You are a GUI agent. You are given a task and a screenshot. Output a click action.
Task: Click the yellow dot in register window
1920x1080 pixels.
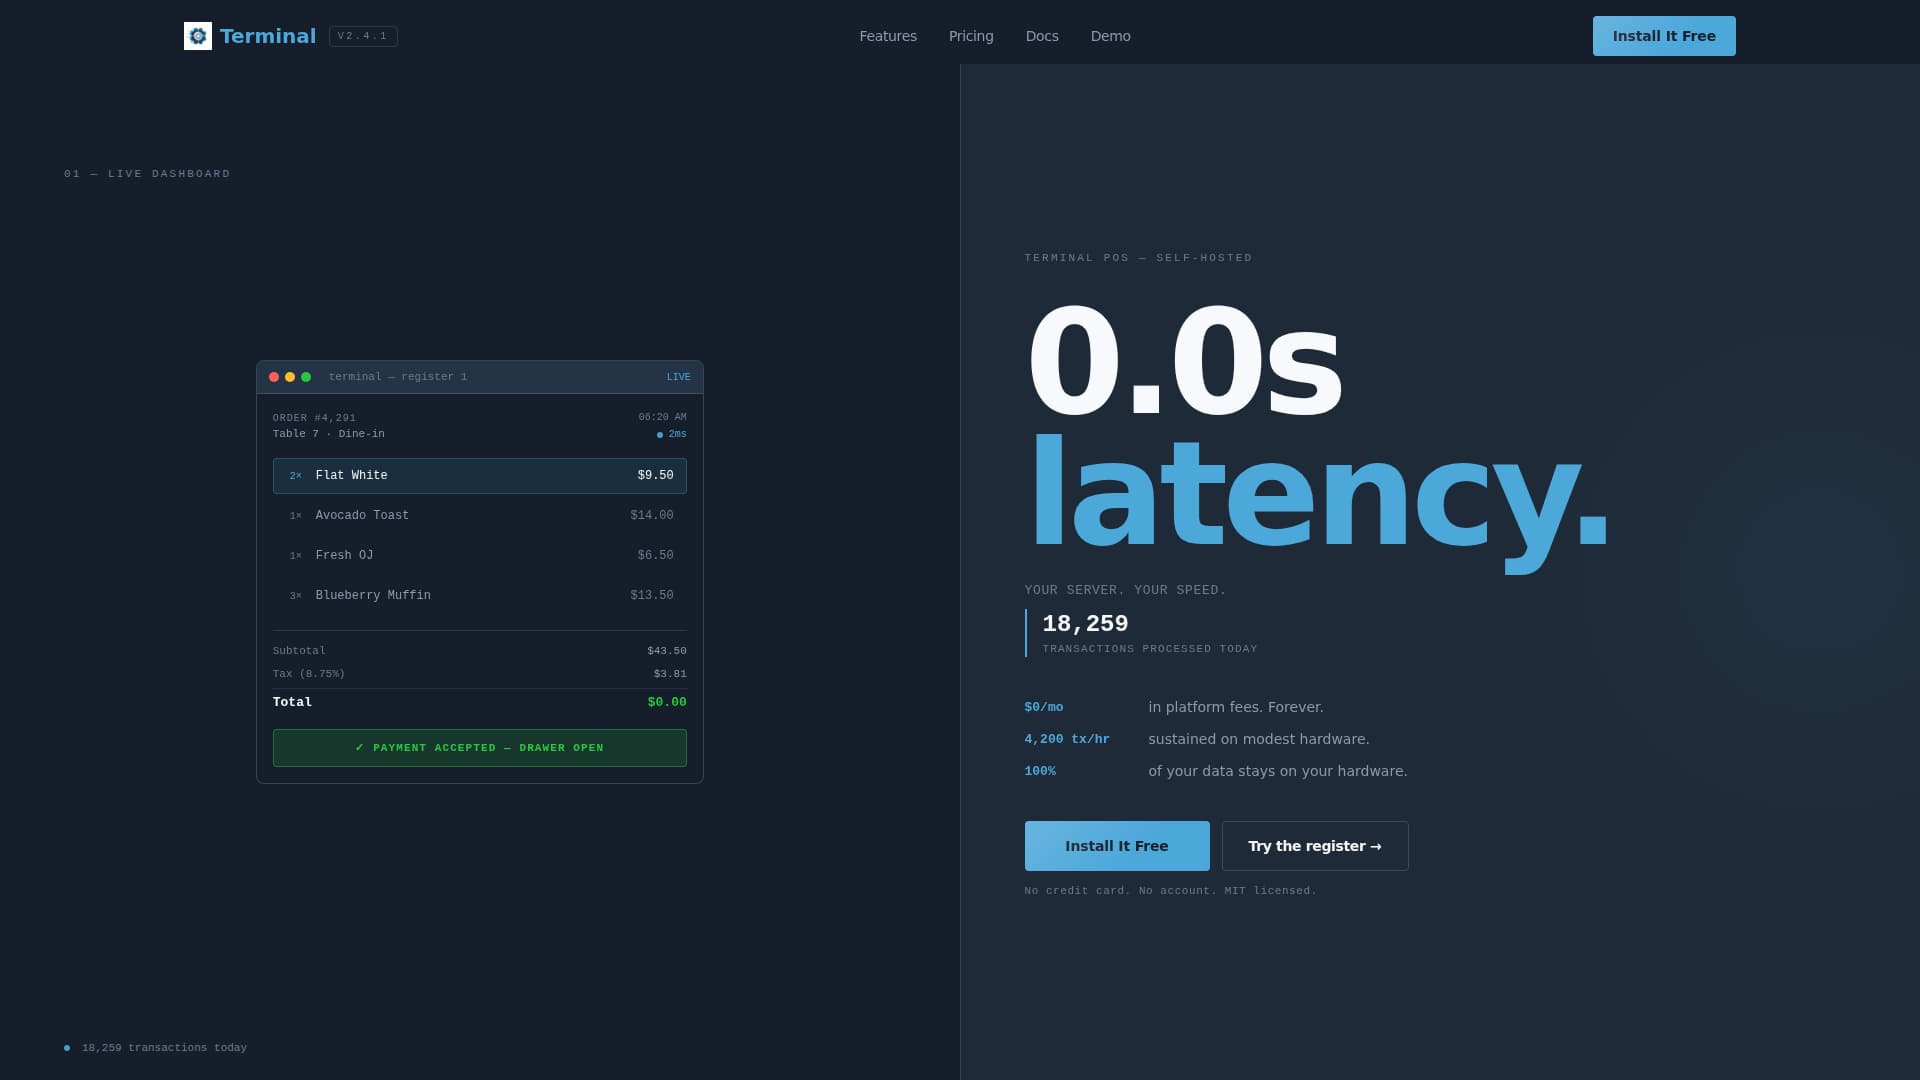click(290, 377)
